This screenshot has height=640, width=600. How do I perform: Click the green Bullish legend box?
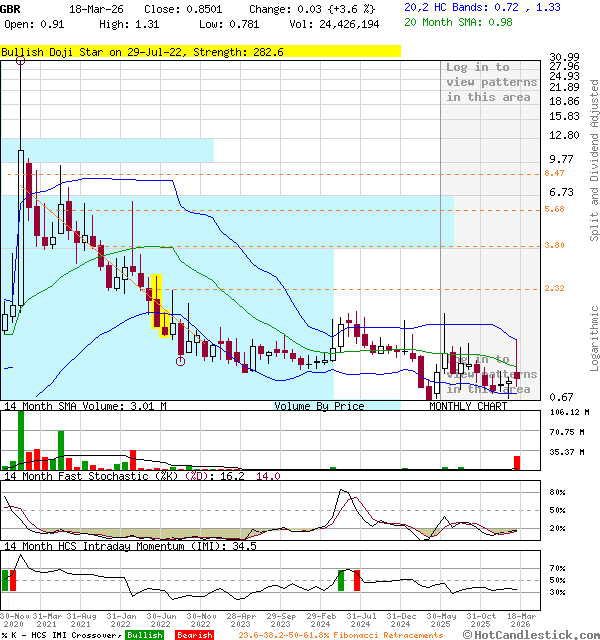pyautogui.click(x=145, y=635)
